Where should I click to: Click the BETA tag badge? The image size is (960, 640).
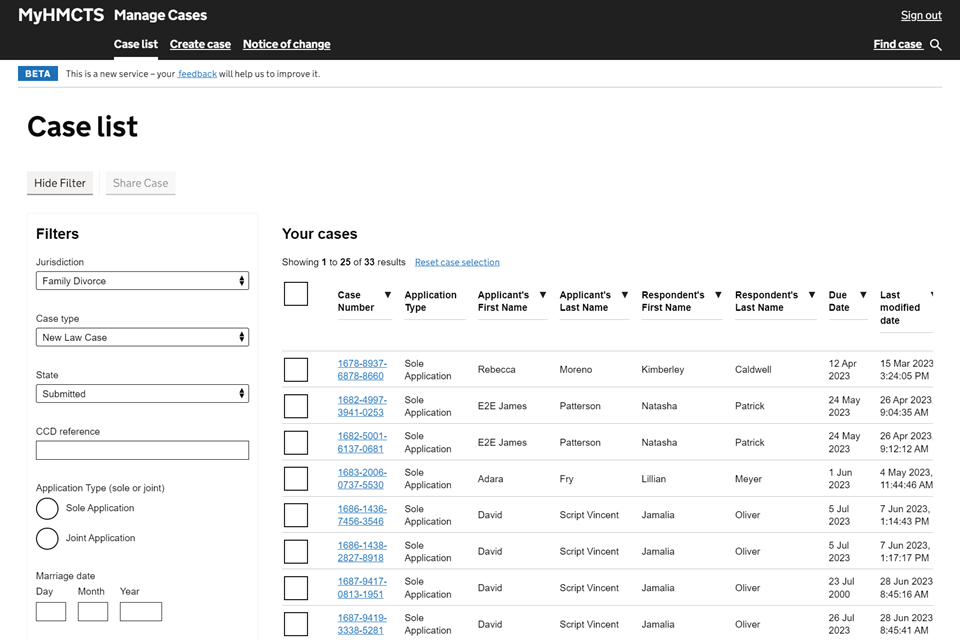(38, 74)
